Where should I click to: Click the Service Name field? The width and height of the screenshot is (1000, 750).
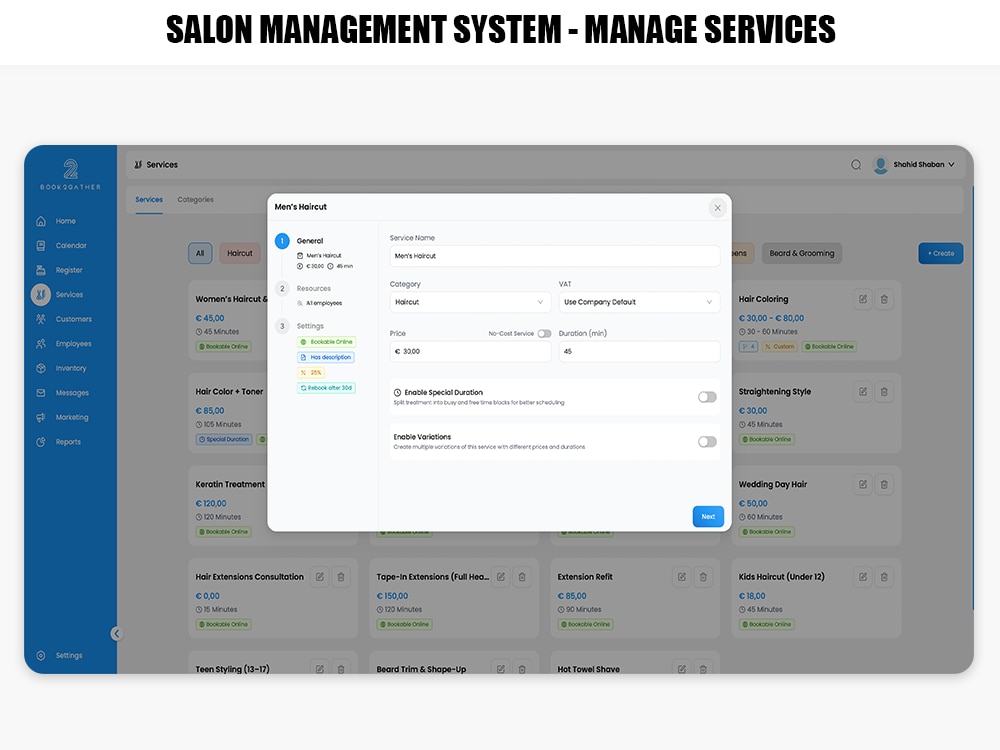[555, 256]
